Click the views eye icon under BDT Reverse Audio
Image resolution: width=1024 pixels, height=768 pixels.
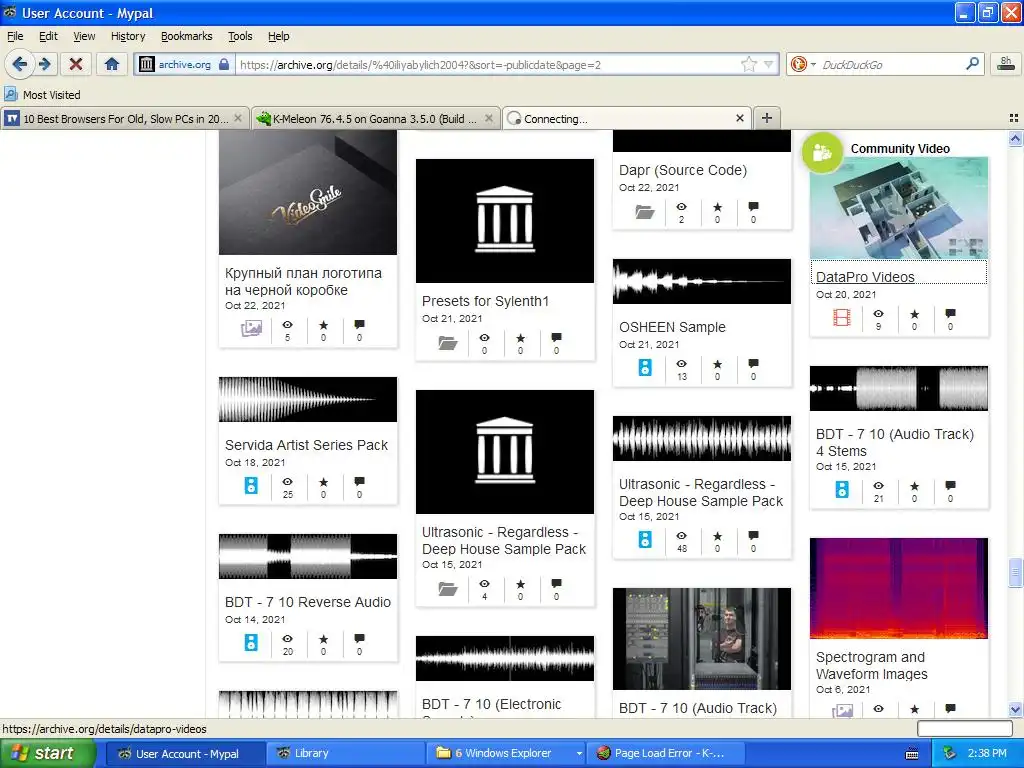click(287, 639)
